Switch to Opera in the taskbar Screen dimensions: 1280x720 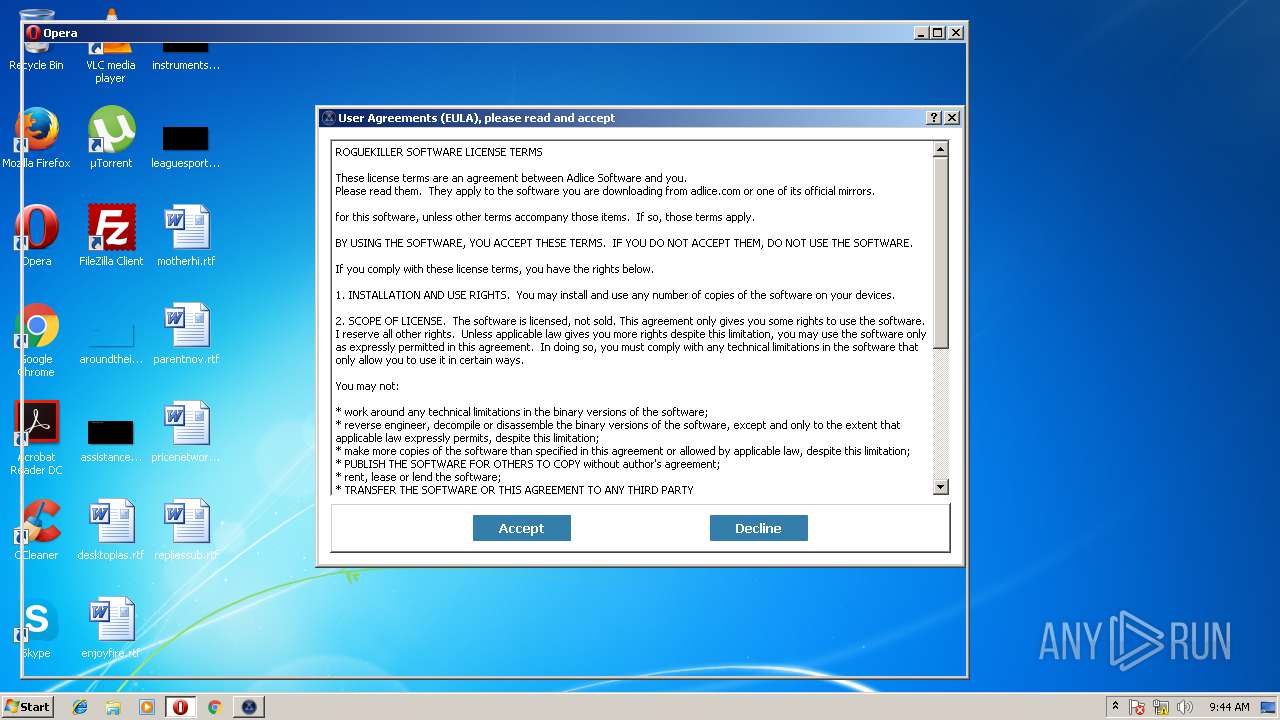(x=180, y=707)
